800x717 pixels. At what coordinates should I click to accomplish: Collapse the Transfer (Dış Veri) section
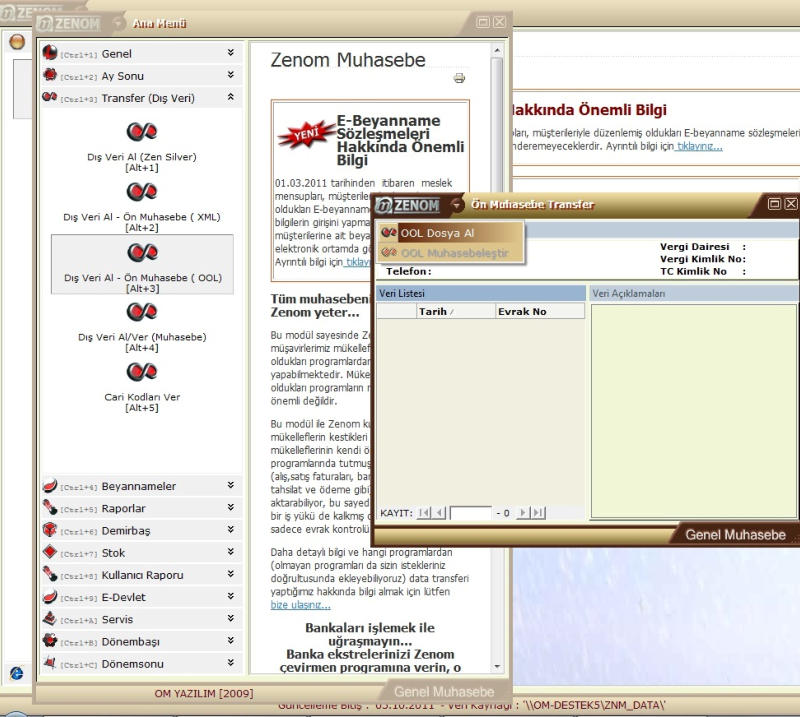click(x=231, y=98)
